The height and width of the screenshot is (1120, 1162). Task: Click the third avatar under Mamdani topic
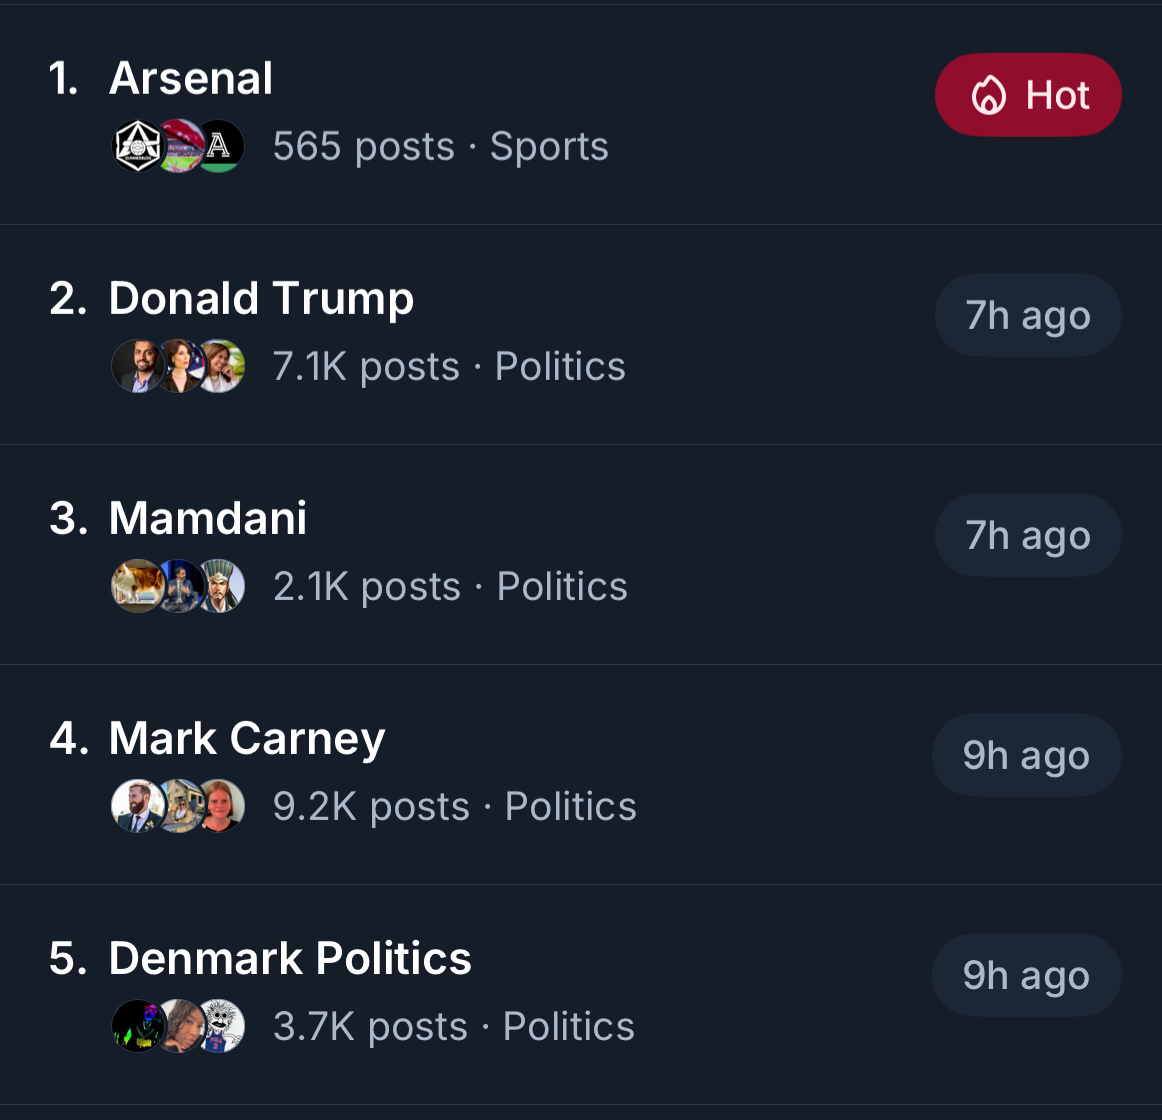coord(221,587)
